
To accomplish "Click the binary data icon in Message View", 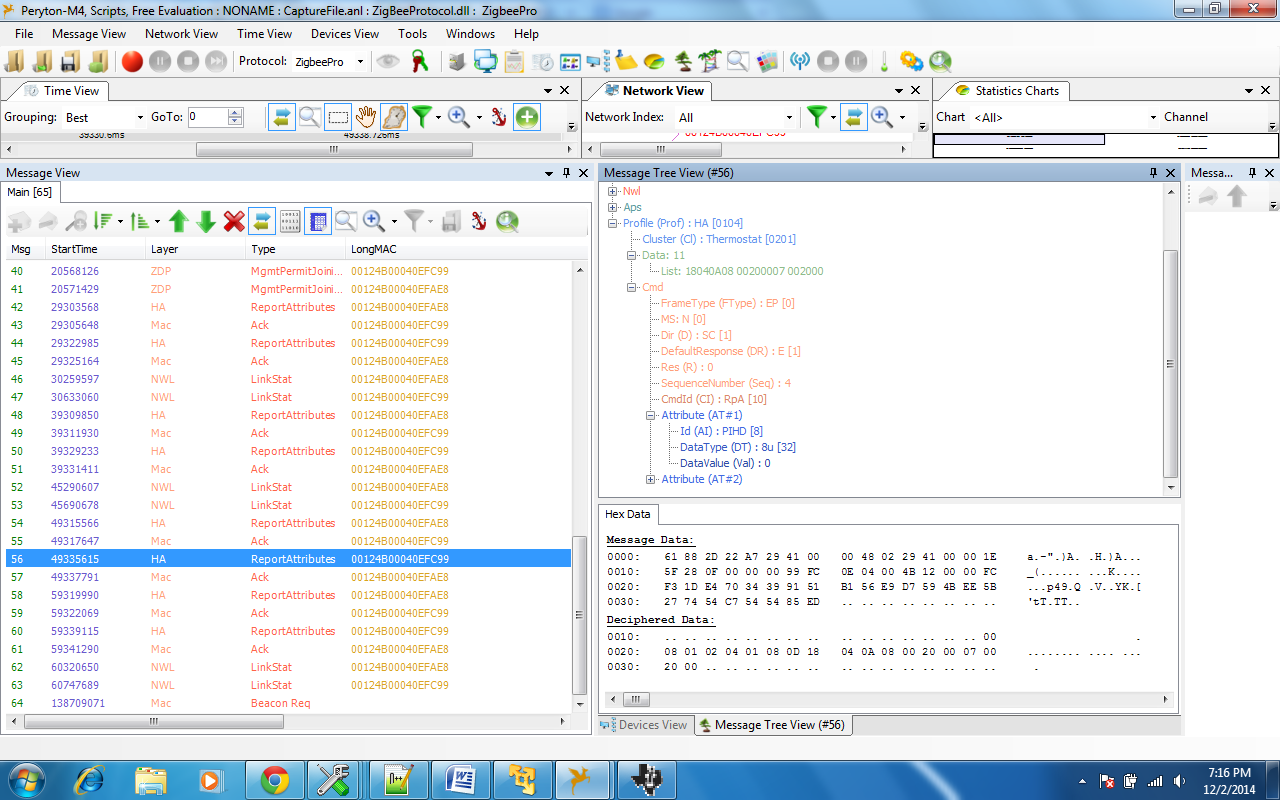I will (x=290, y=221).
